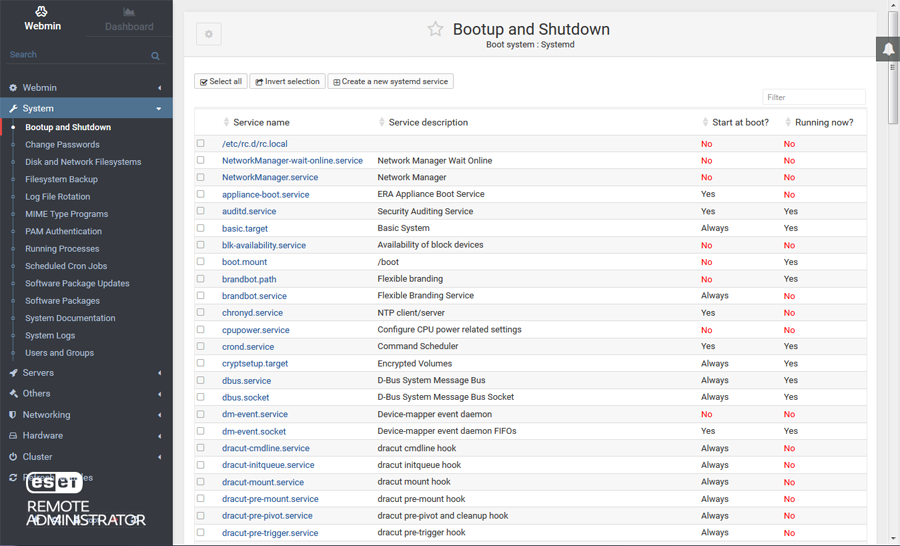Focus the sidebar Search field
900x546 pixels.
click(x=79, y=55)
